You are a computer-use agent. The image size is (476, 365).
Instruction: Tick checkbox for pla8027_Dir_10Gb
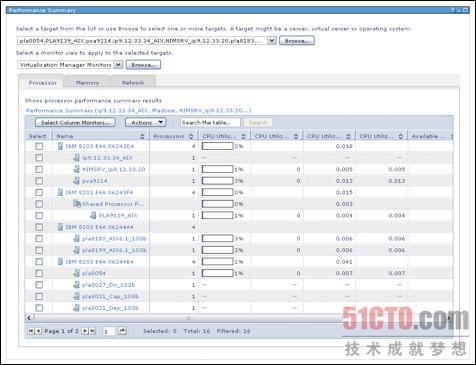[x=39, y=285]
